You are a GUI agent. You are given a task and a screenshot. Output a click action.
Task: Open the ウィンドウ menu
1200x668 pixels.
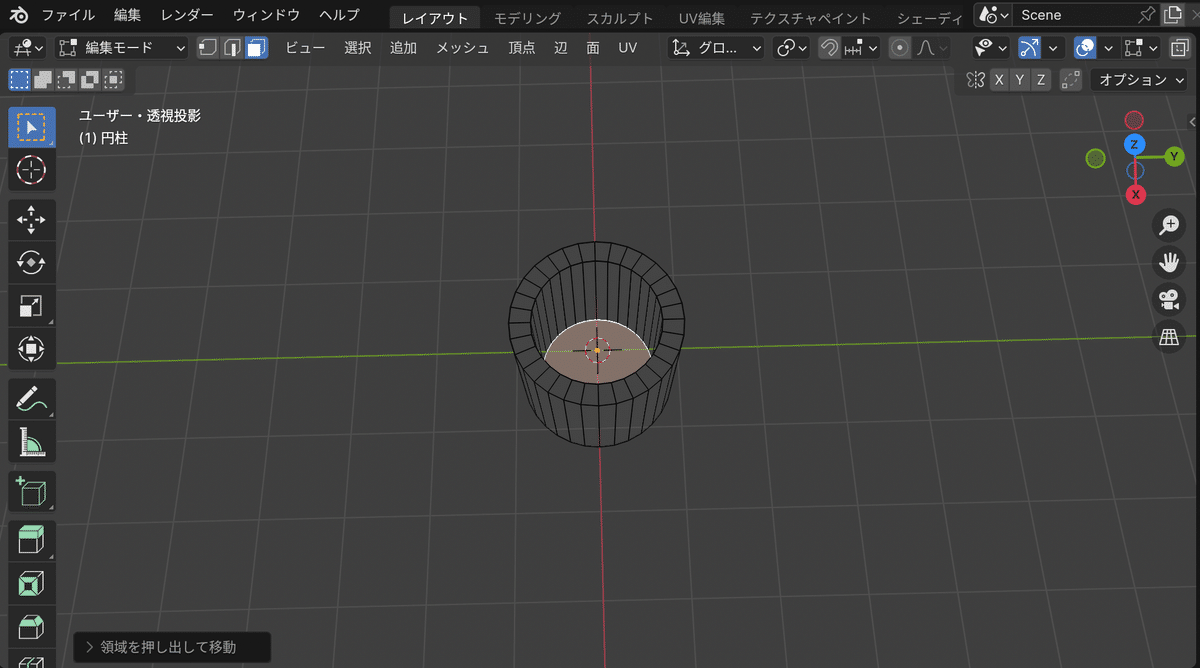266,15
